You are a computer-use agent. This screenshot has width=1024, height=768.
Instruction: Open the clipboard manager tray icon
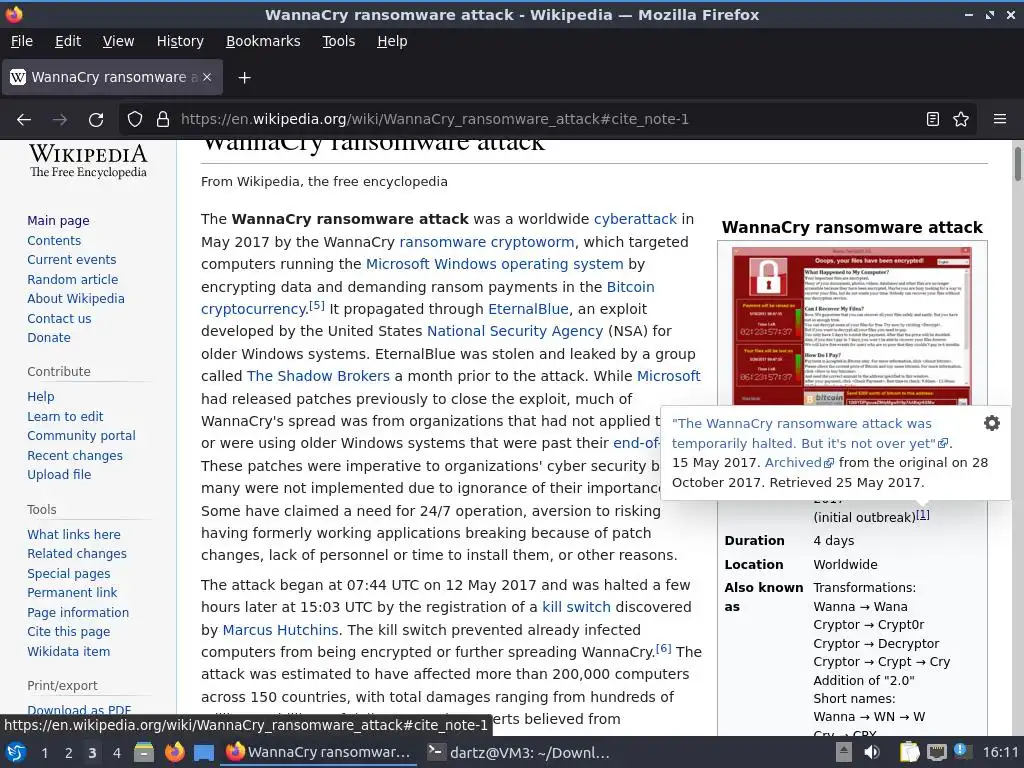click(909, 752)
